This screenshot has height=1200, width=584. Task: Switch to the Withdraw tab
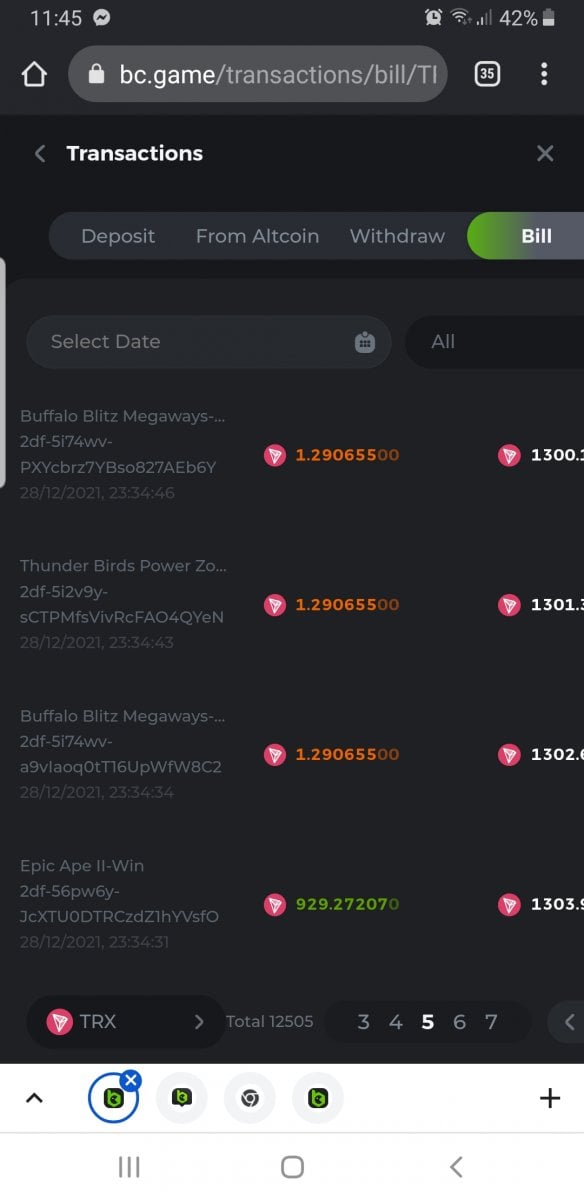point(397,236)
